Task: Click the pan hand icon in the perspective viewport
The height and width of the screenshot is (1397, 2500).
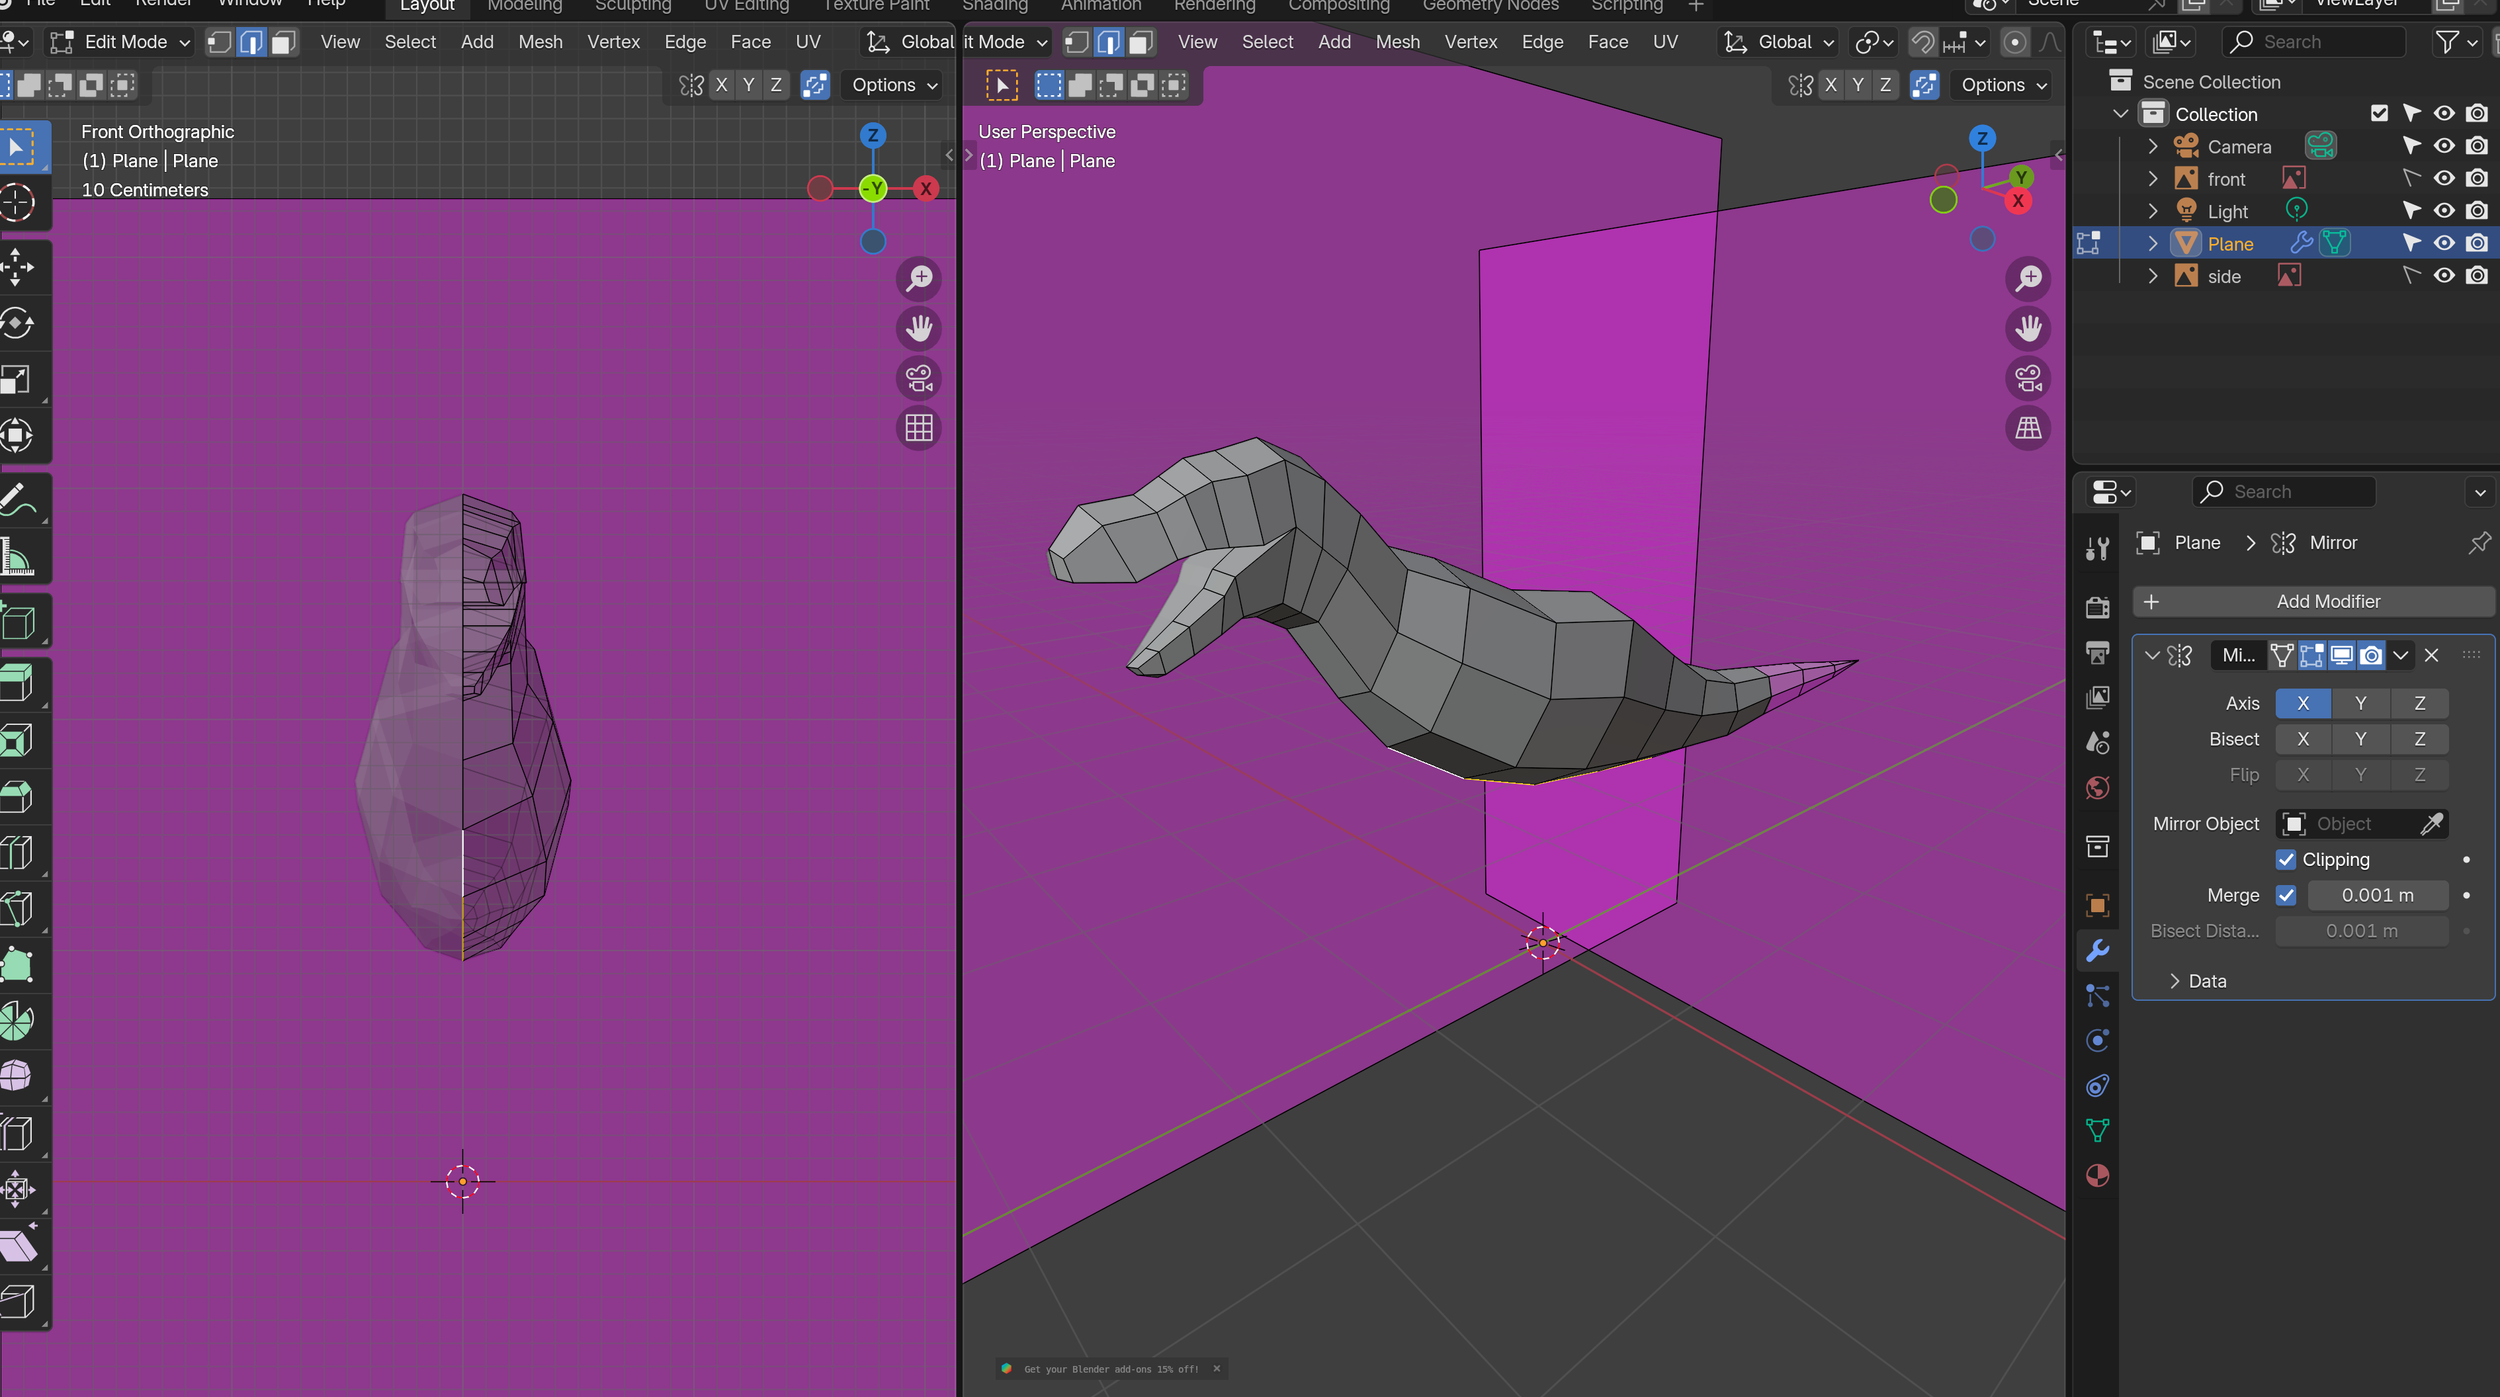Action: coord(2028,328)
